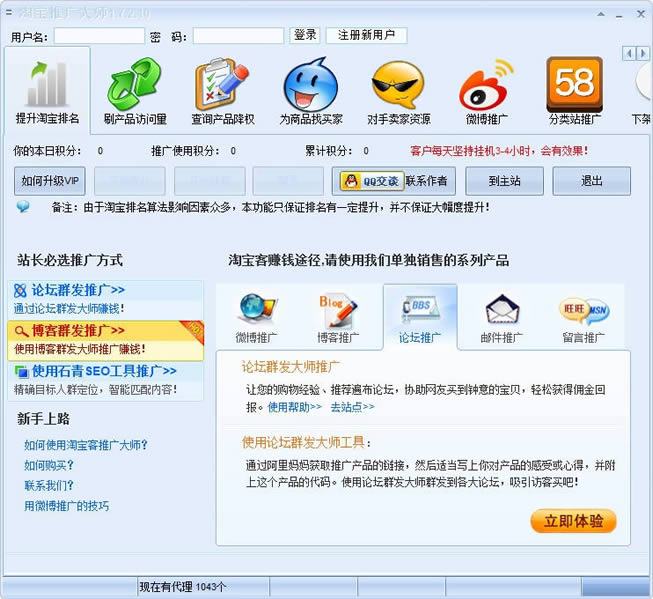Switch to the 博客推广 Blog tab

tap(338, 313)
